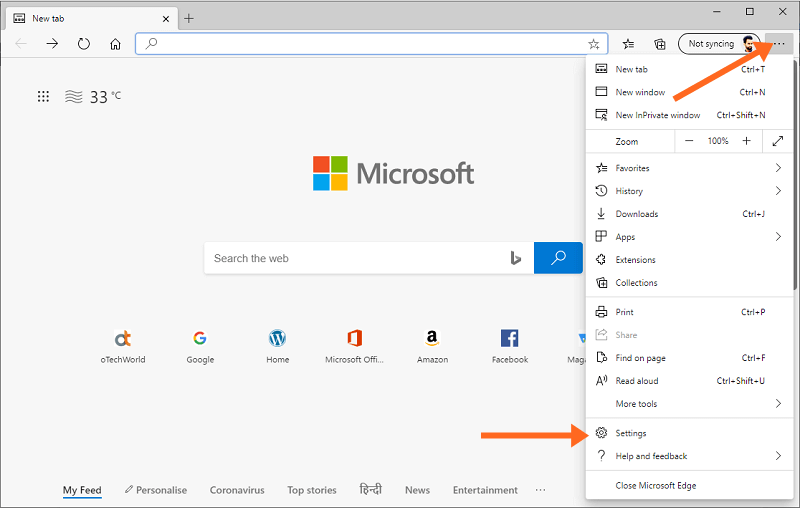The image size is (800, 510).
Task: Open the Amazon quick link tile
Action: point(432,346)
